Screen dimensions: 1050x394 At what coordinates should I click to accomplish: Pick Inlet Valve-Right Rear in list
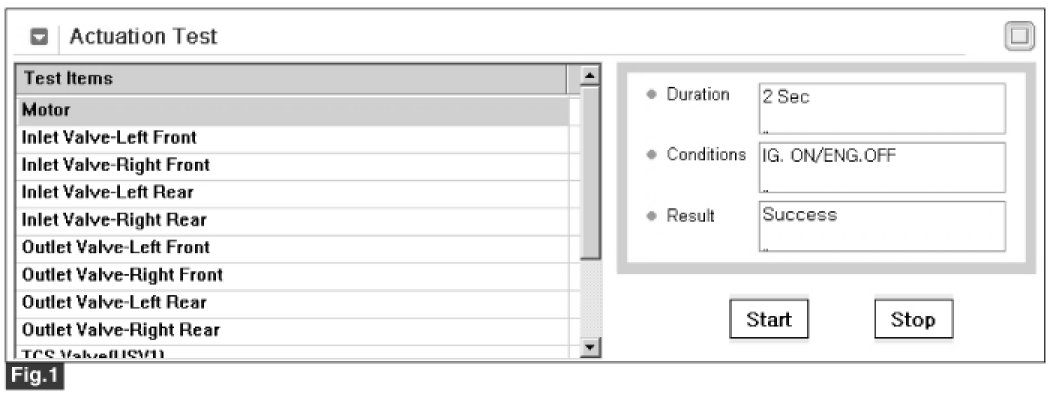tap(293, 221)
